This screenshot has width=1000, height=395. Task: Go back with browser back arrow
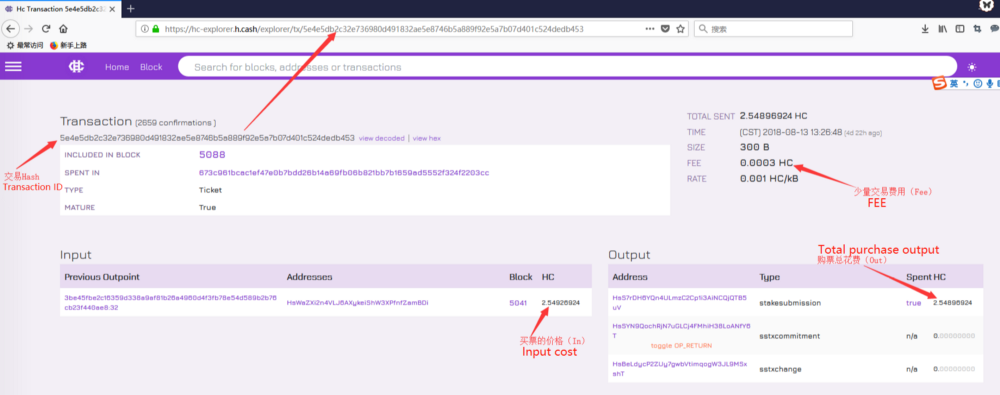pos(11,29)
